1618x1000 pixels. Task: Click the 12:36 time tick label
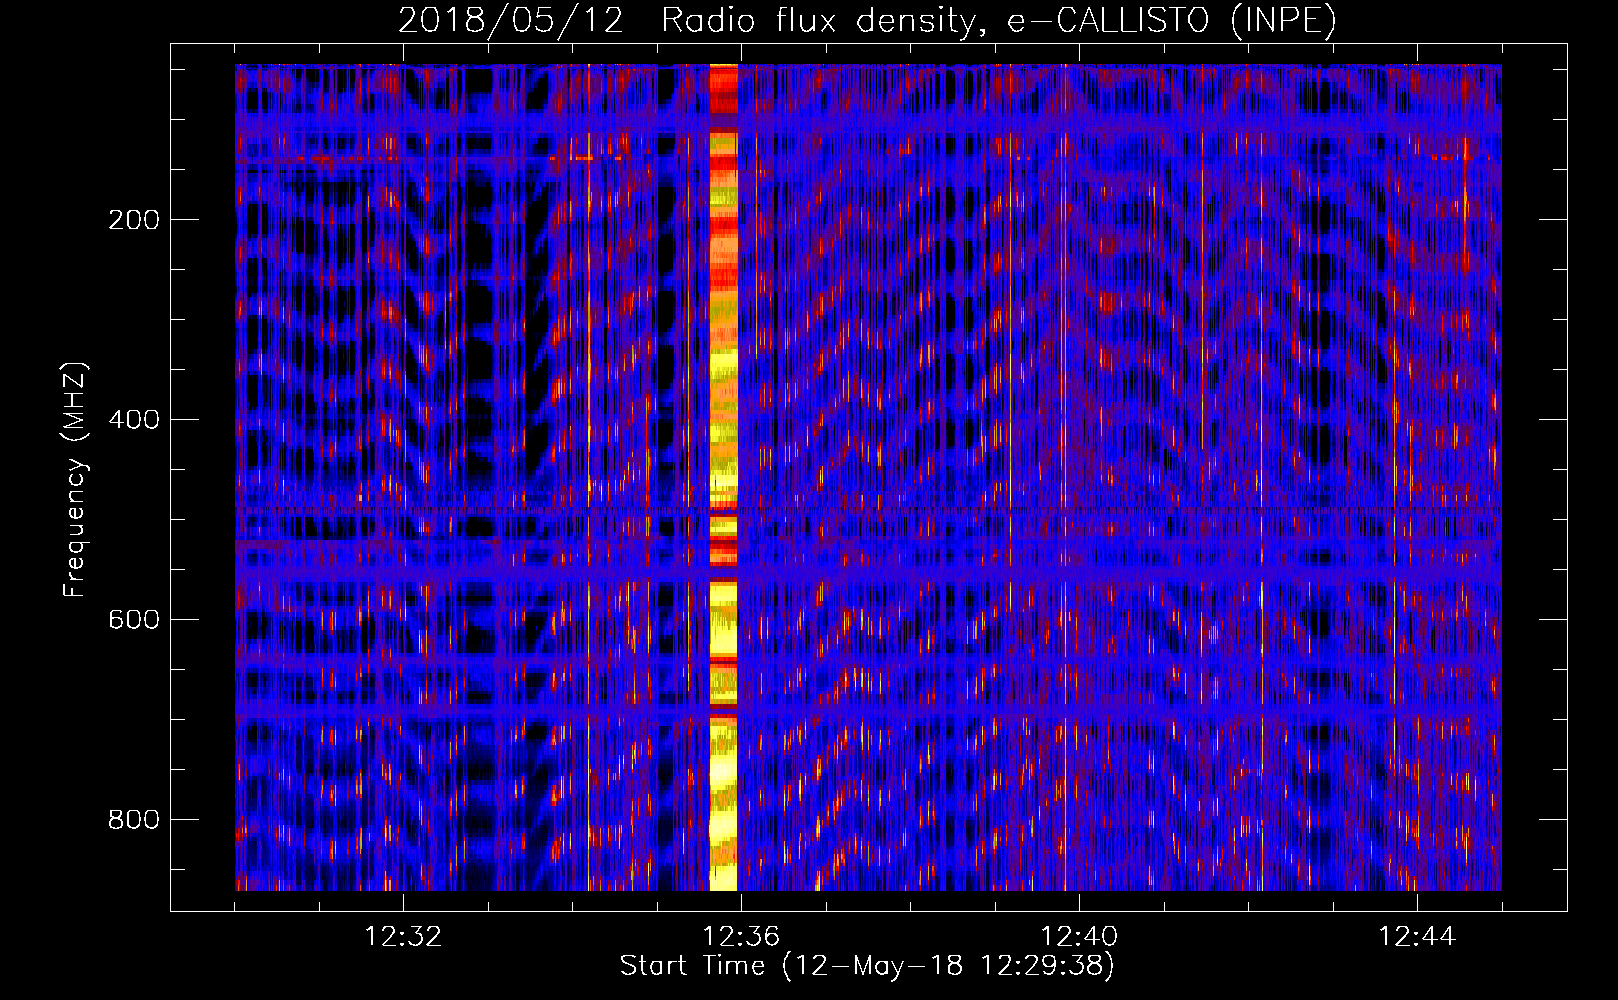[x=741, y=937]
